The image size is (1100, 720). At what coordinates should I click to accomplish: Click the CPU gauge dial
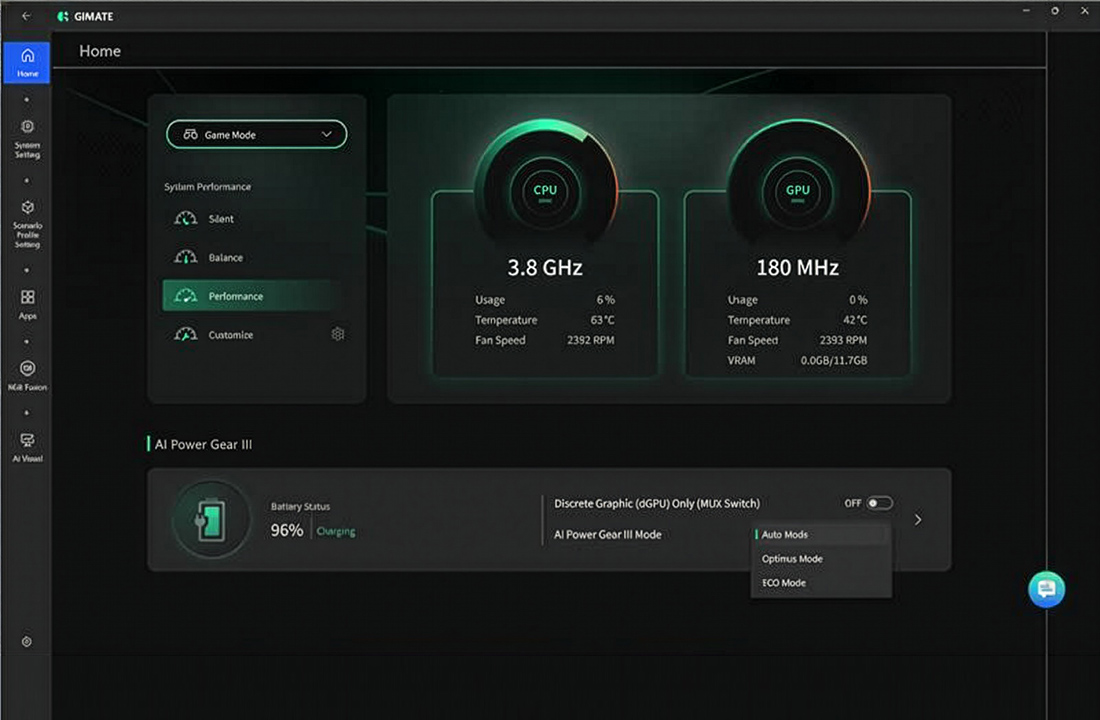545,190
